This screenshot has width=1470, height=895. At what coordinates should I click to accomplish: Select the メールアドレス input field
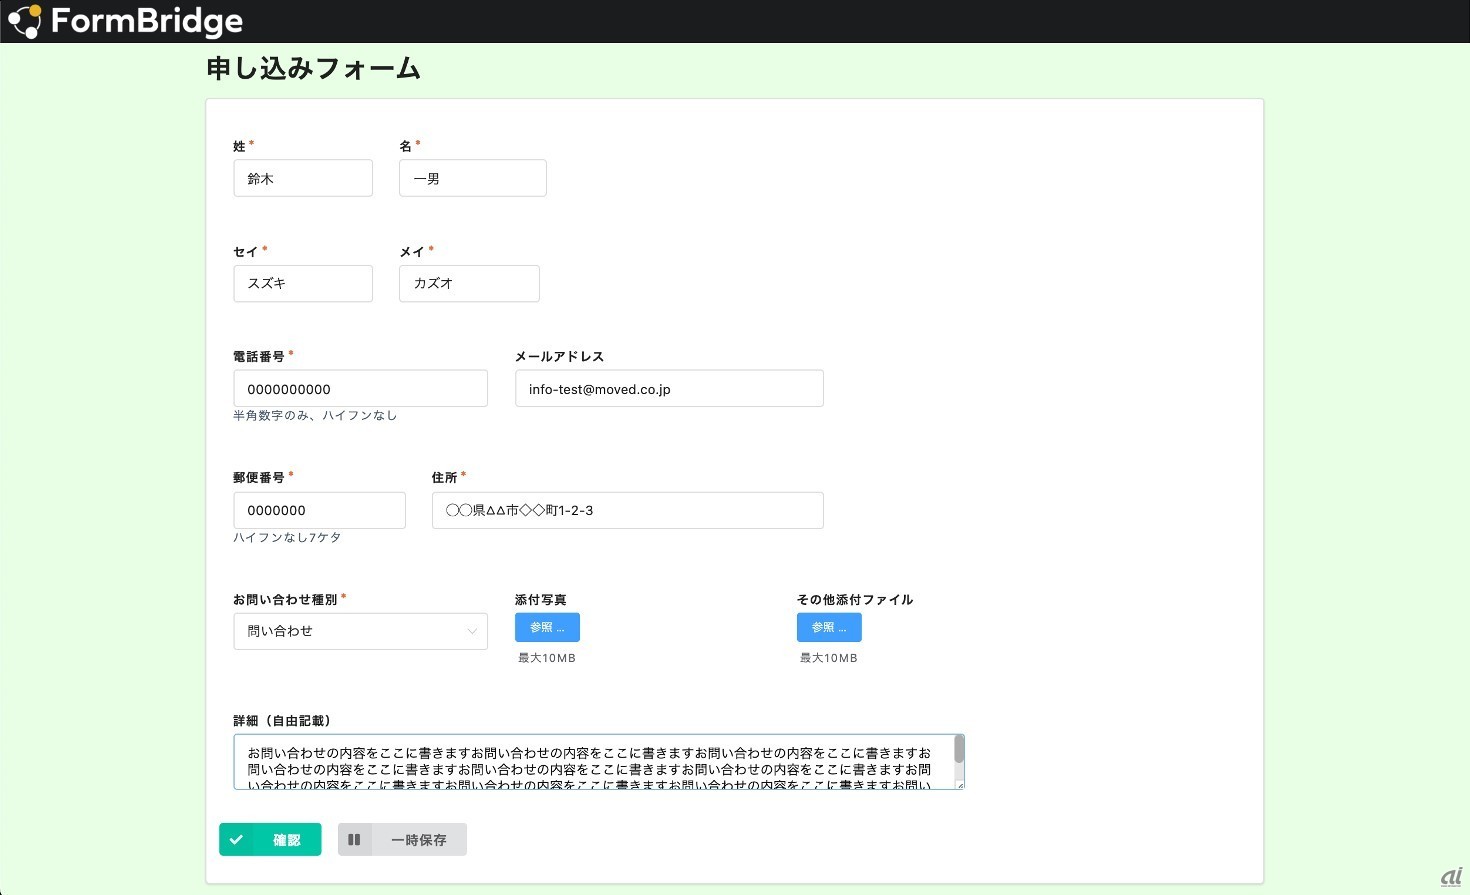(669, 389)
